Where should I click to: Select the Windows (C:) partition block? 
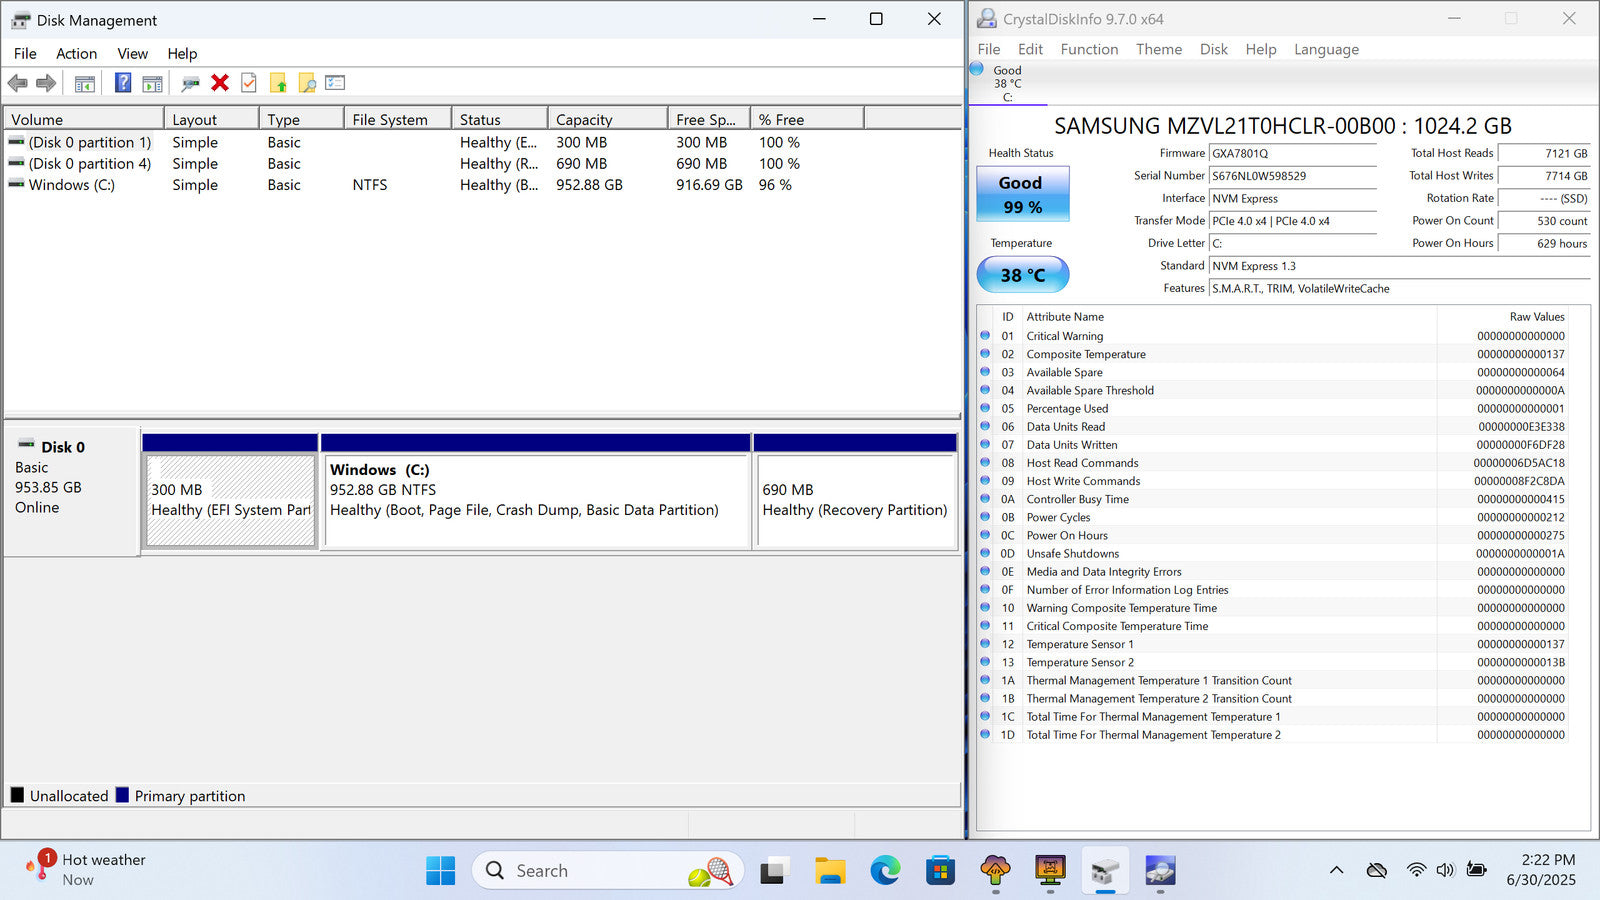[x=536, y=500]
